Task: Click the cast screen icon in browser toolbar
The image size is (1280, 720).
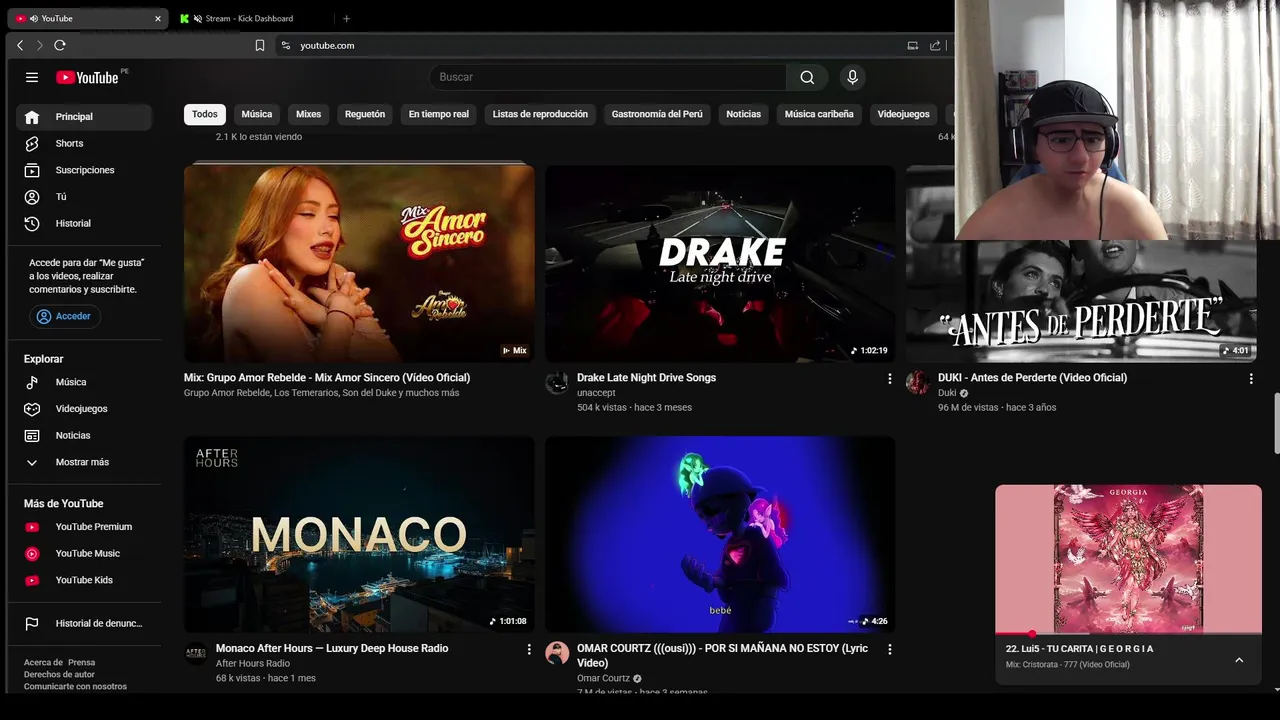Action: pos(912,45)
